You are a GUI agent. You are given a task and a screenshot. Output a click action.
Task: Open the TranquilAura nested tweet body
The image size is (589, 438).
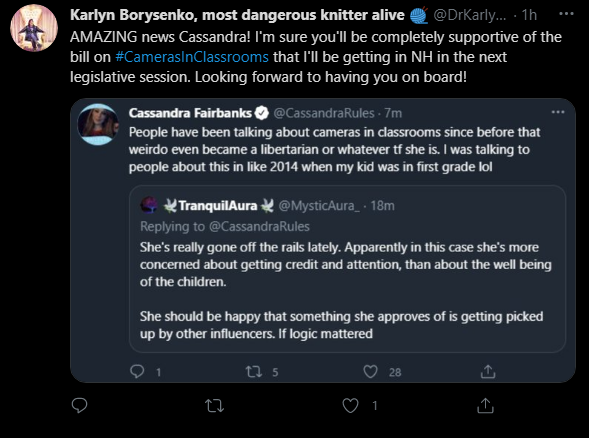(x=346, y=290)
